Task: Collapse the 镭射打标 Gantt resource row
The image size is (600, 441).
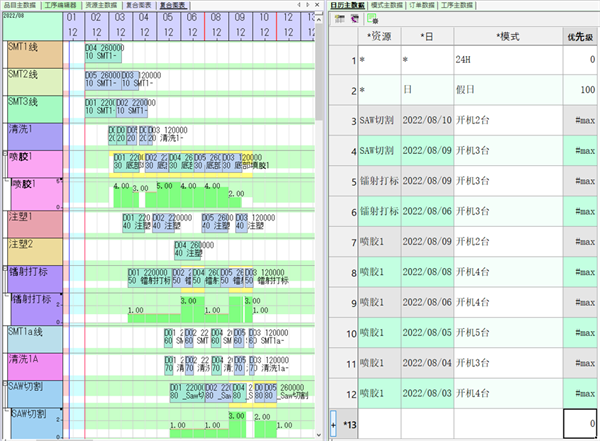Action: point(5,269)
